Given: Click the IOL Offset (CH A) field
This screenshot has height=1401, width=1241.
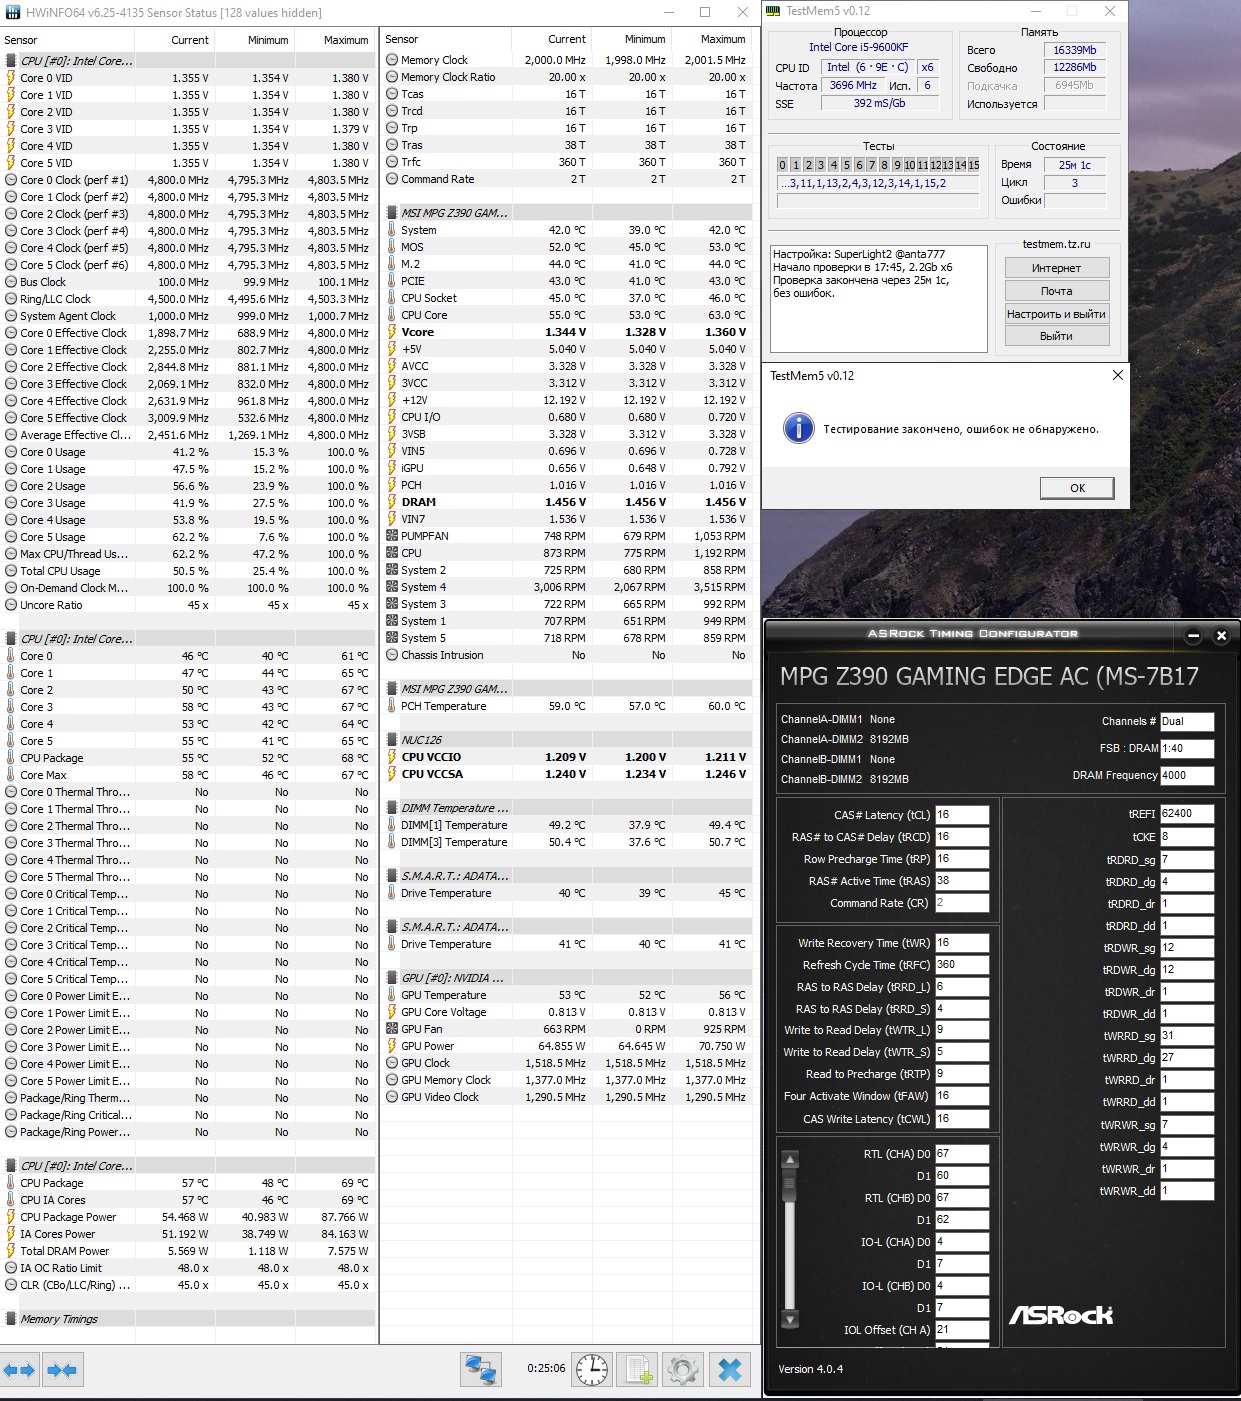Looking at the screenshot, I should [962, 1330].
